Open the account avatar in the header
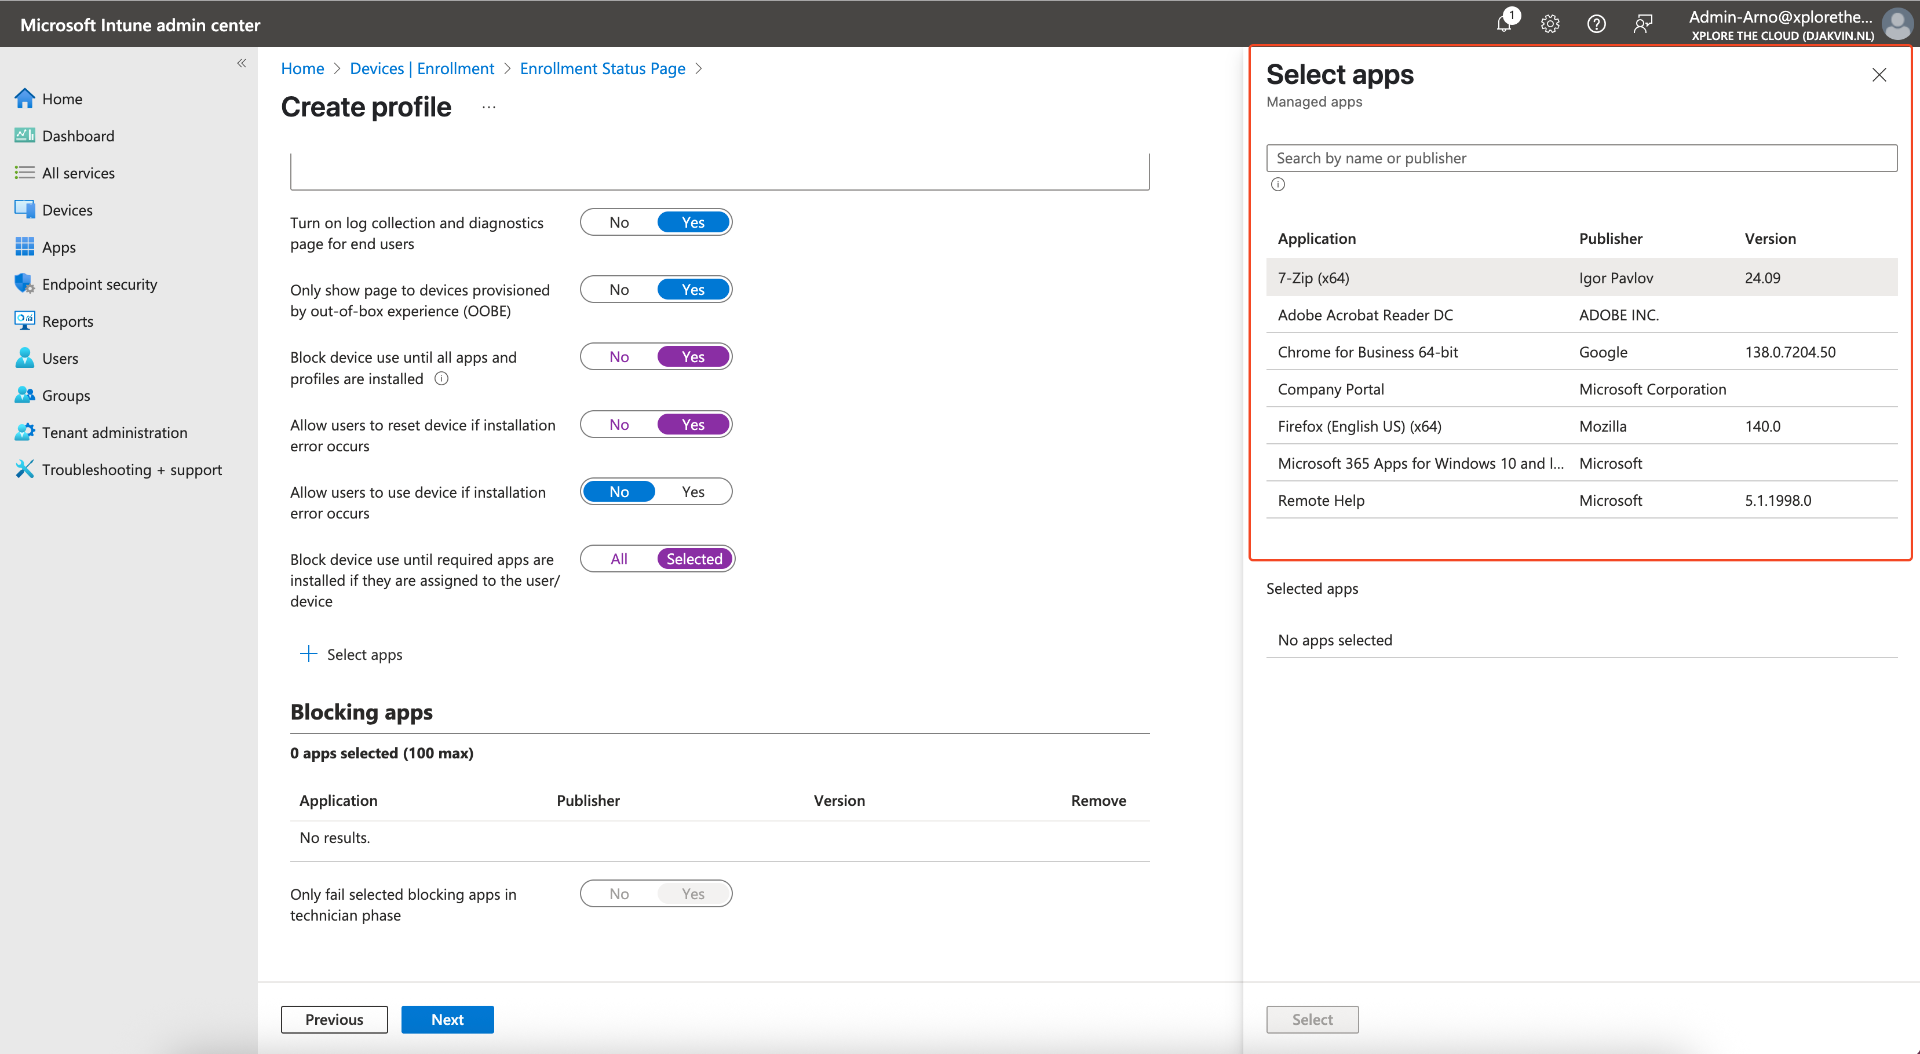Image resolution: width=1920 pixels, height=1054 pixels. click(1896, 24)
